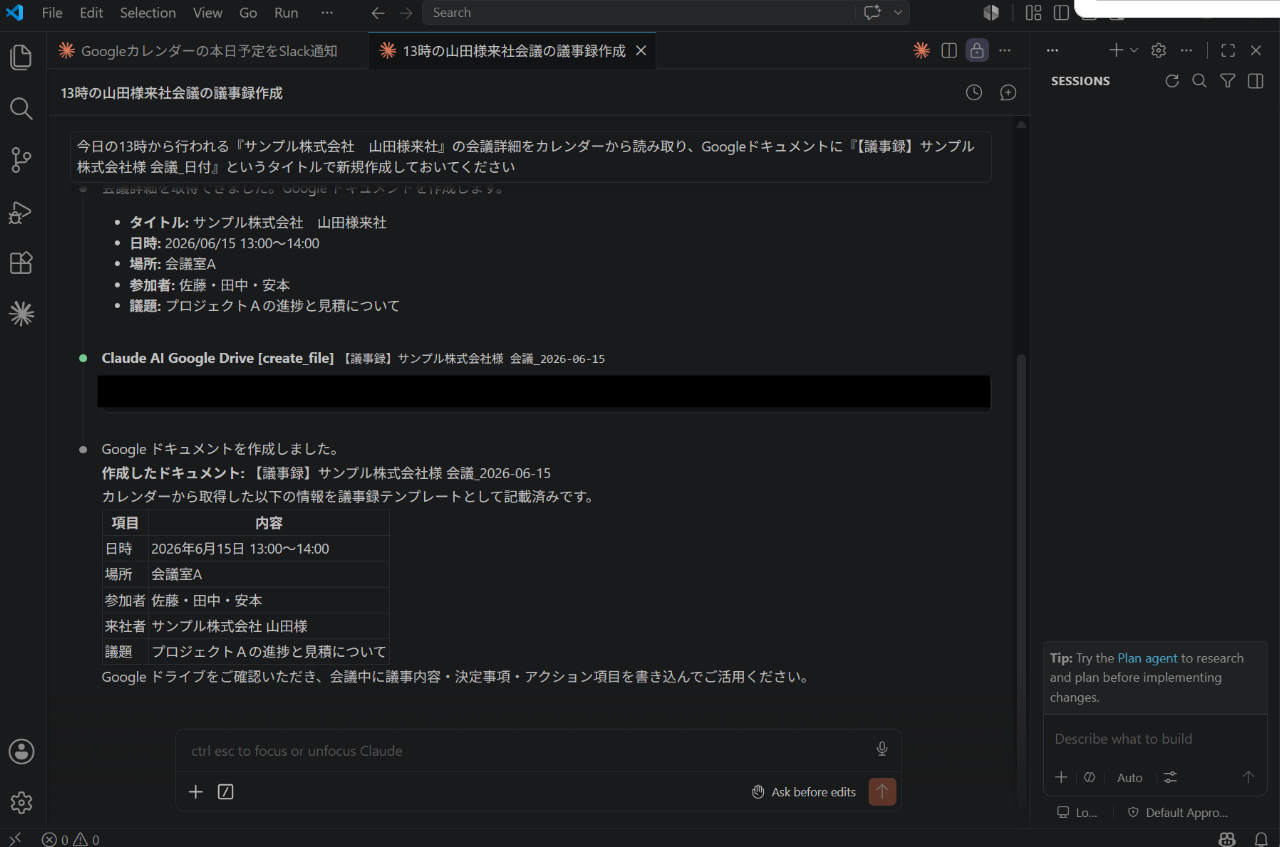Split the editor to the right
Image resolution: width=1280 pixels, height=847 pixels.
click(949, 51)
